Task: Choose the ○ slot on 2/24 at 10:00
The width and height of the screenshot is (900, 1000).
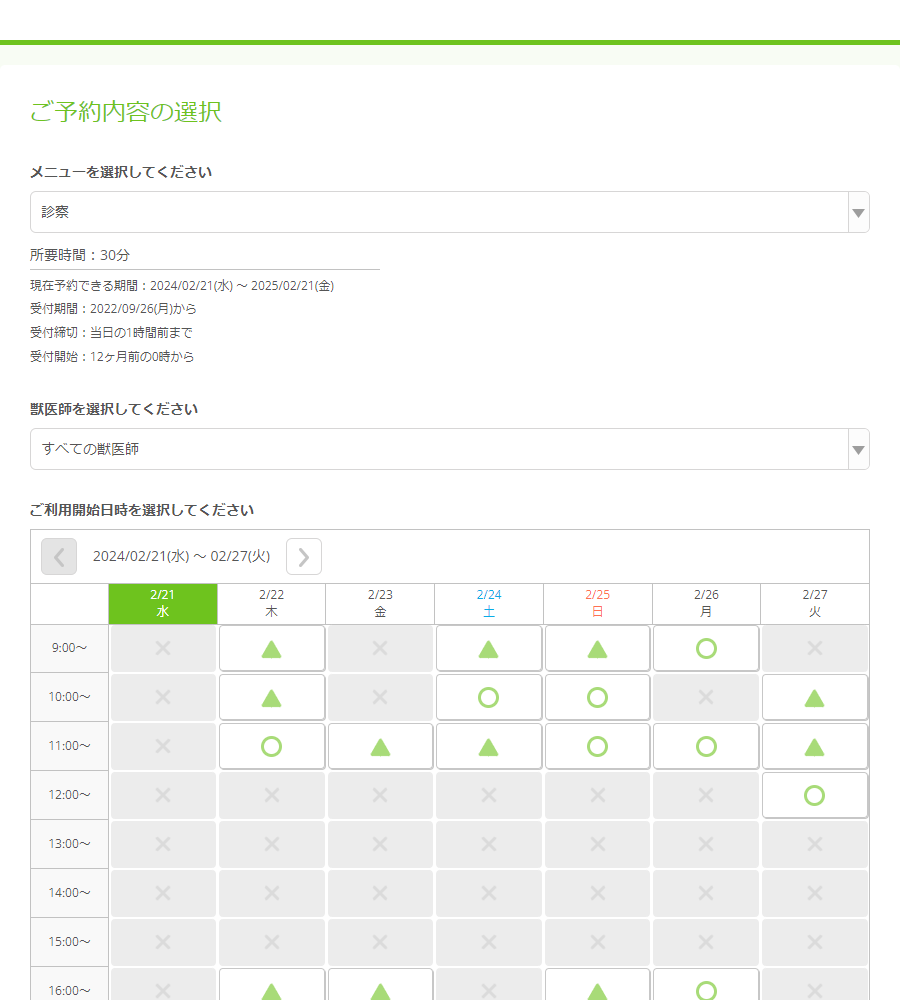Action: (x=489, y=697)
